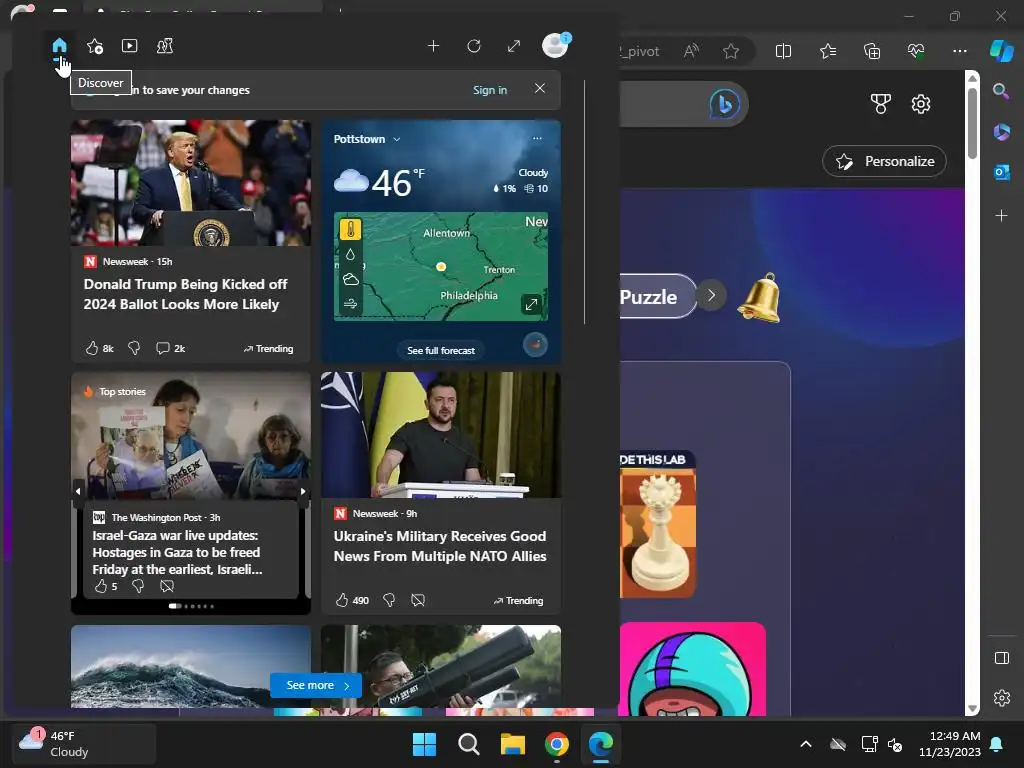Toggle Edge split screen

pyautogui.click(x=783, y=51)
